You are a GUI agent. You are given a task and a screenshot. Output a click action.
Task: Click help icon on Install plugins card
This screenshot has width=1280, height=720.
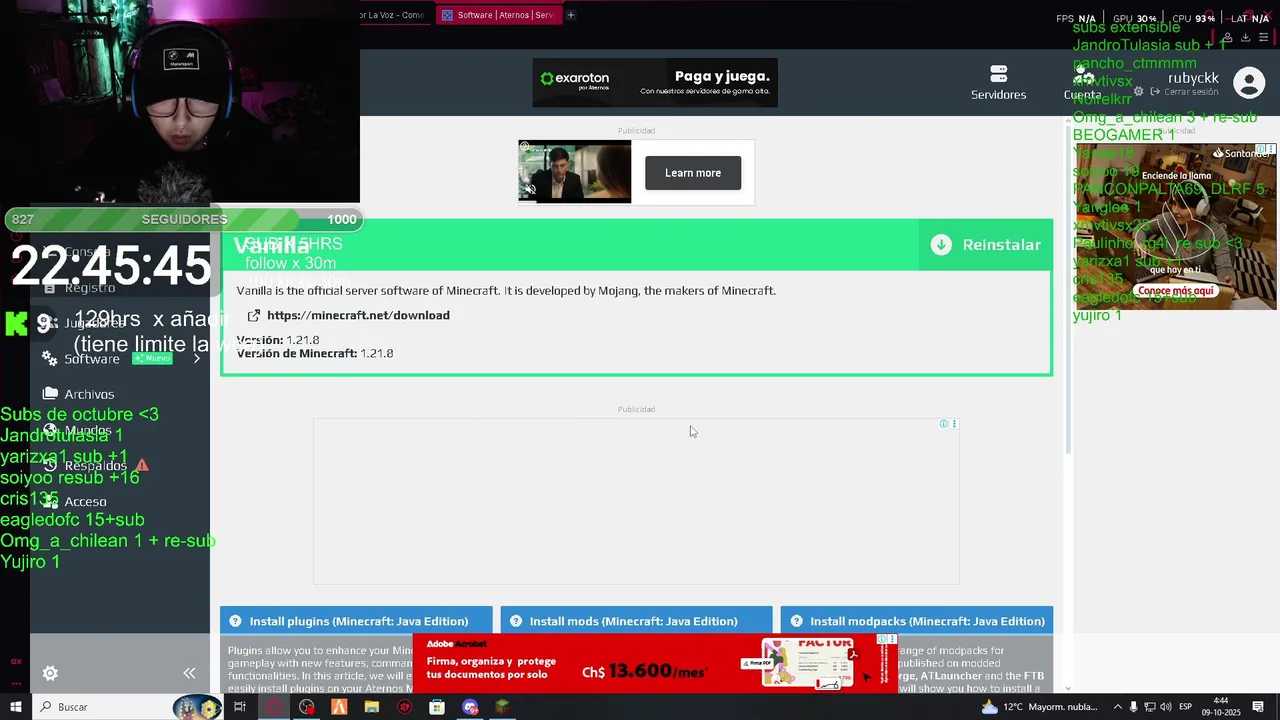tap(235, 621)
